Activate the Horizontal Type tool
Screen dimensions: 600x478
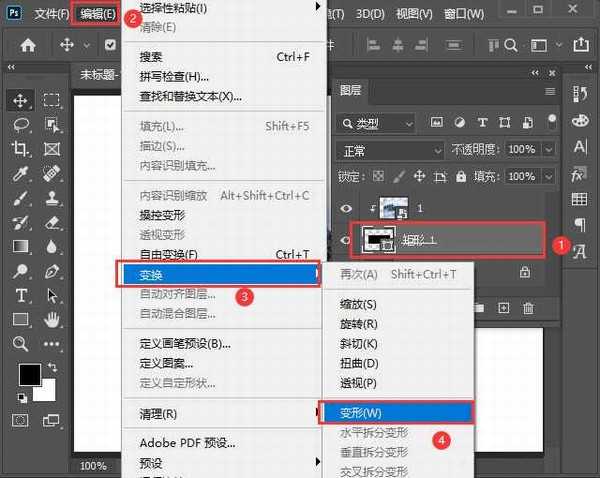(x=21, y=295)
